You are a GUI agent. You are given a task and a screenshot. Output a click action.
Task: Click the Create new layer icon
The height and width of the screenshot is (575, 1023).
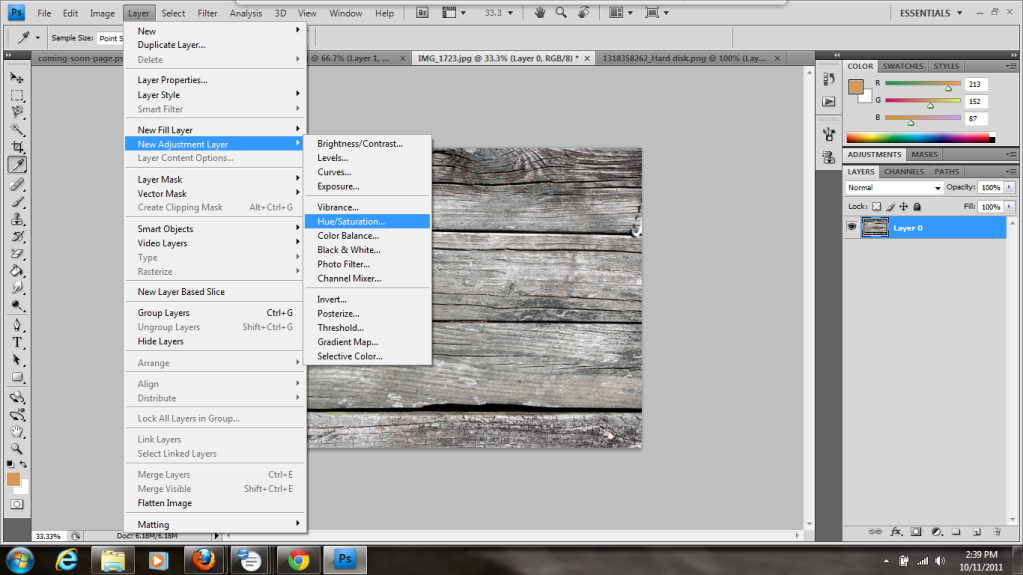(977, 532)
